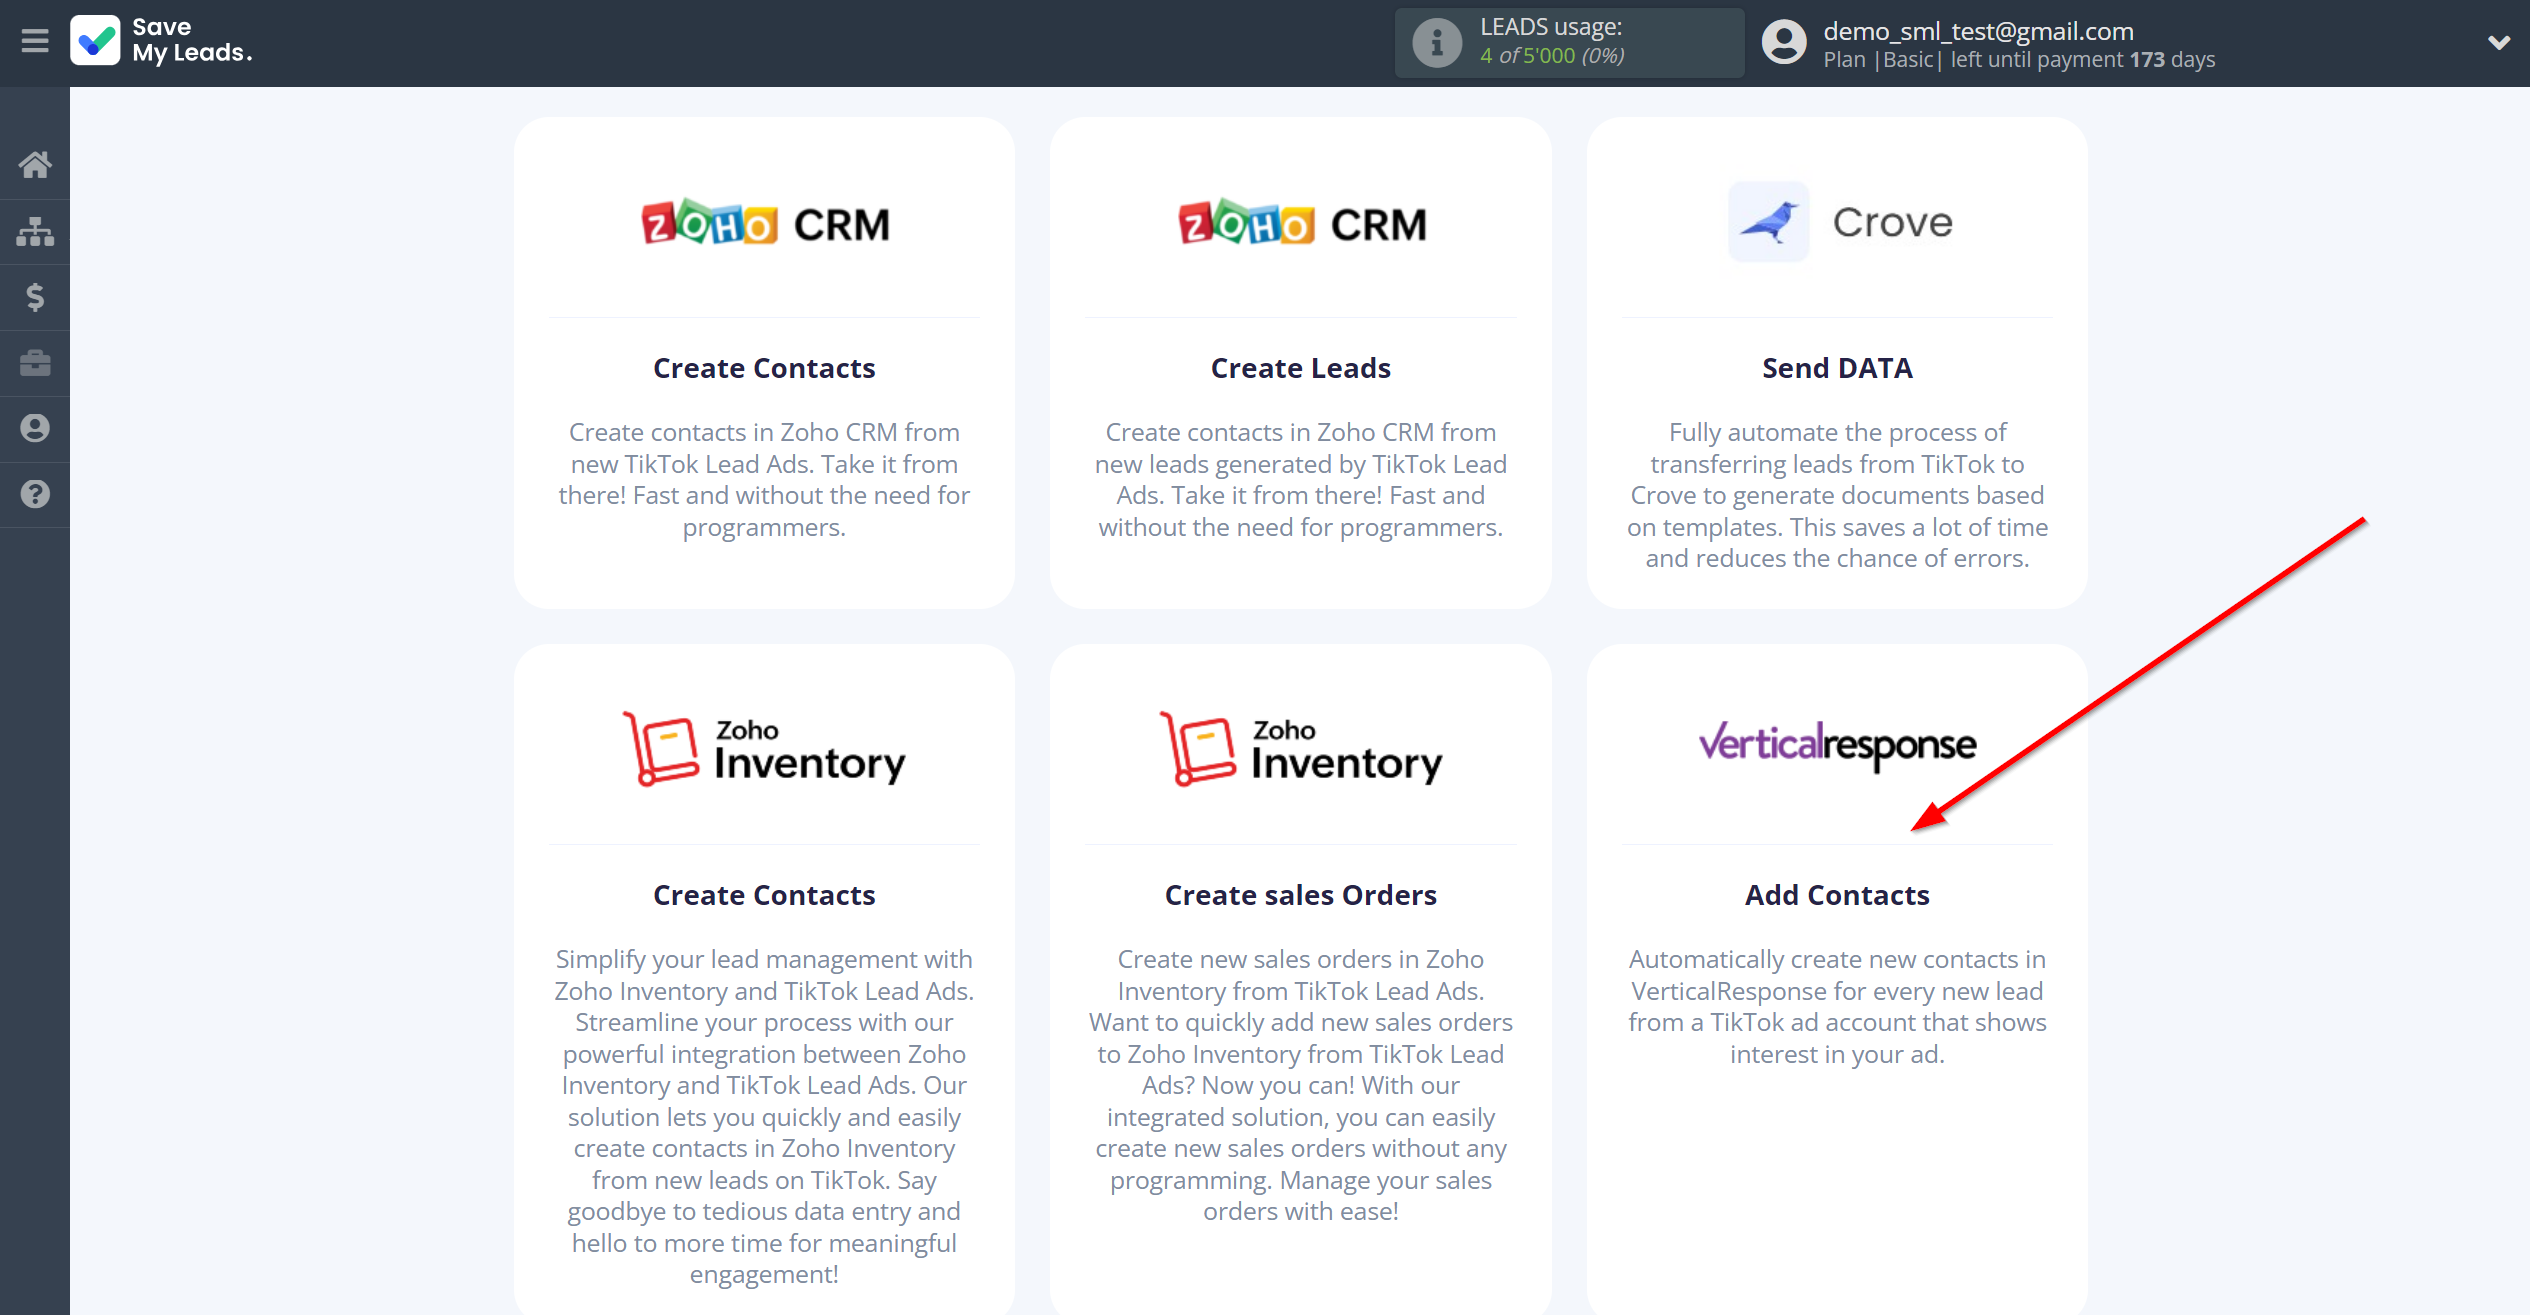Click the LEADS usage counter text

(1552, 42)
